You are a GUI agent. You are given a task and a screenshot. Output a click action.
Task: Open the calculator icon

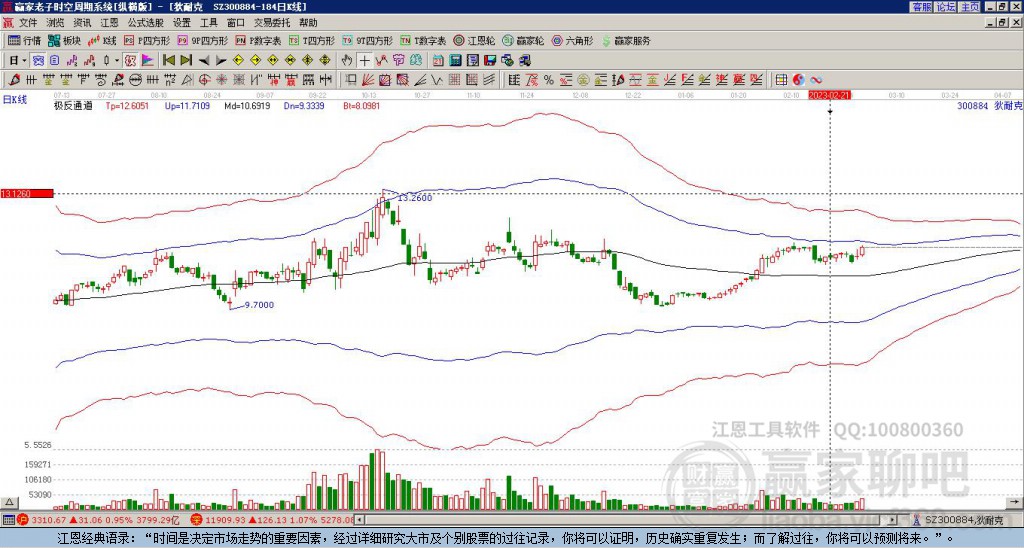point(455,60)
